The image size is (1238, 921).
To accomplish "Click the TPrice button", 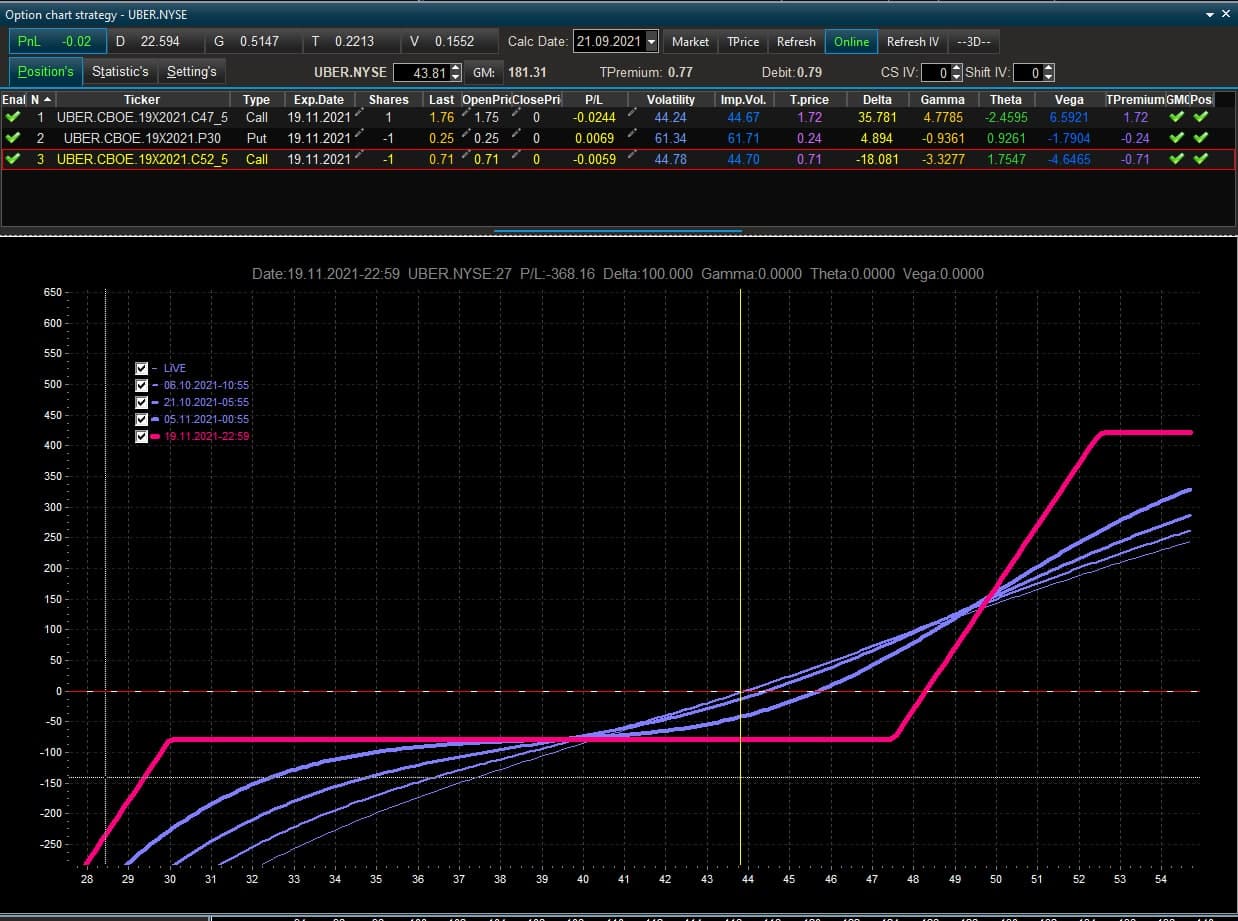I will coord(743,42).
